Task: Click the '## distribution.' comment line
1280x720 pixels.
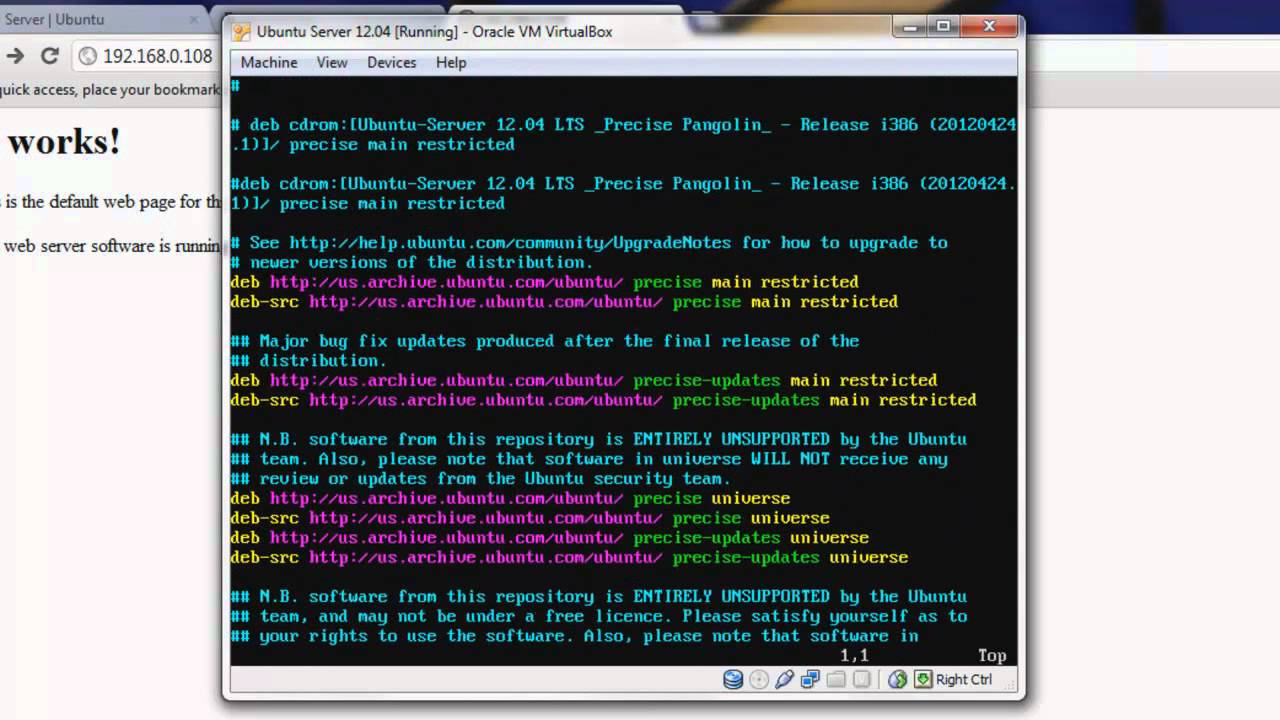Action: 308,360
